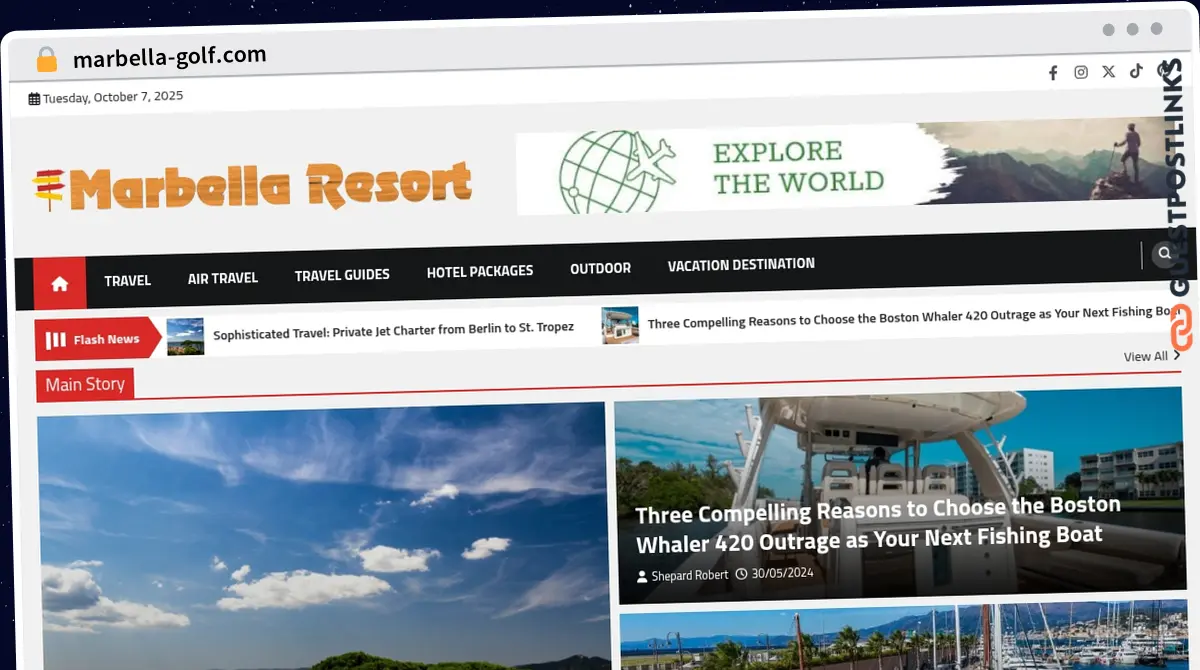Open the Travel menu item
The width and height of the screenshot is (1200, 670).
coord(128,281)
